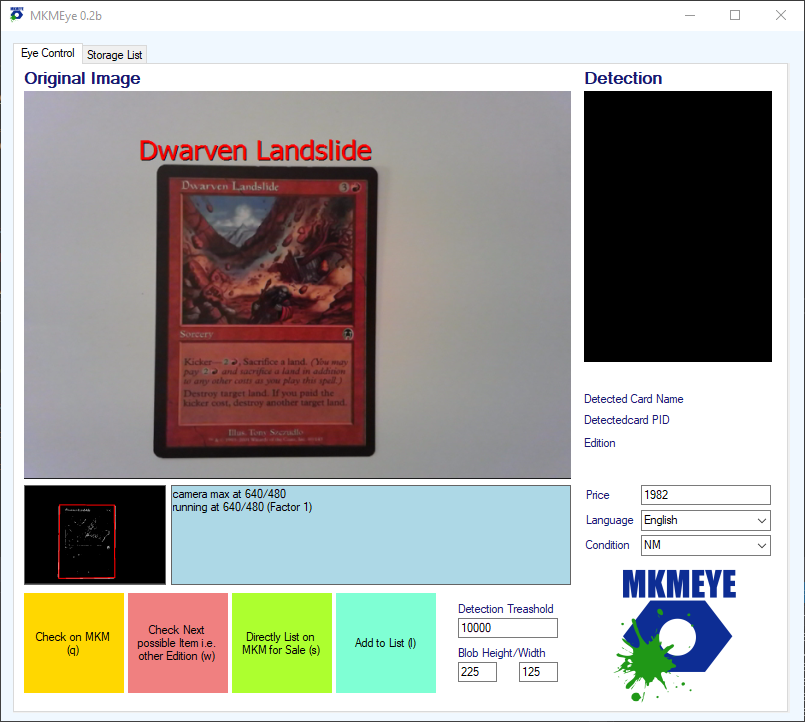
Task: Check next possible item or other edition
Action: 178,643
